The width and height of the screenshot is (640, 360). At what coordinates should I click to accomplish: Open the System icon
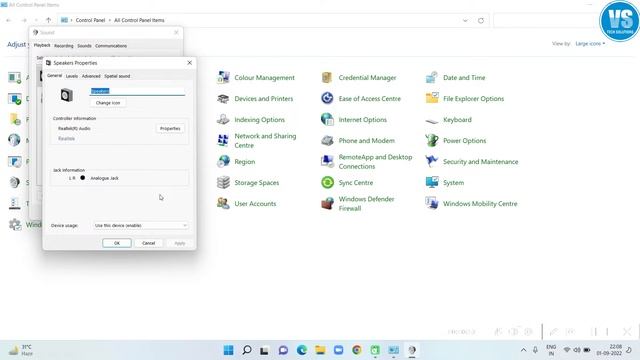[x=432, y=182]
